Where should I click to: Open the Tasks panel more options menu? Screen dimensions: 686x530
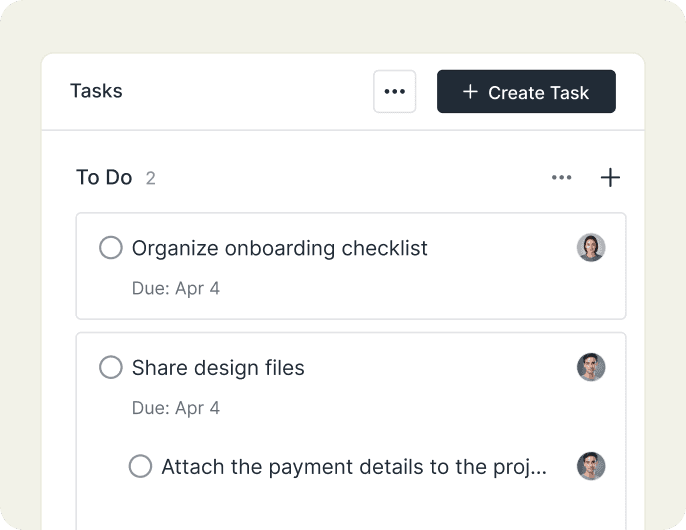(x=395, y=92)
